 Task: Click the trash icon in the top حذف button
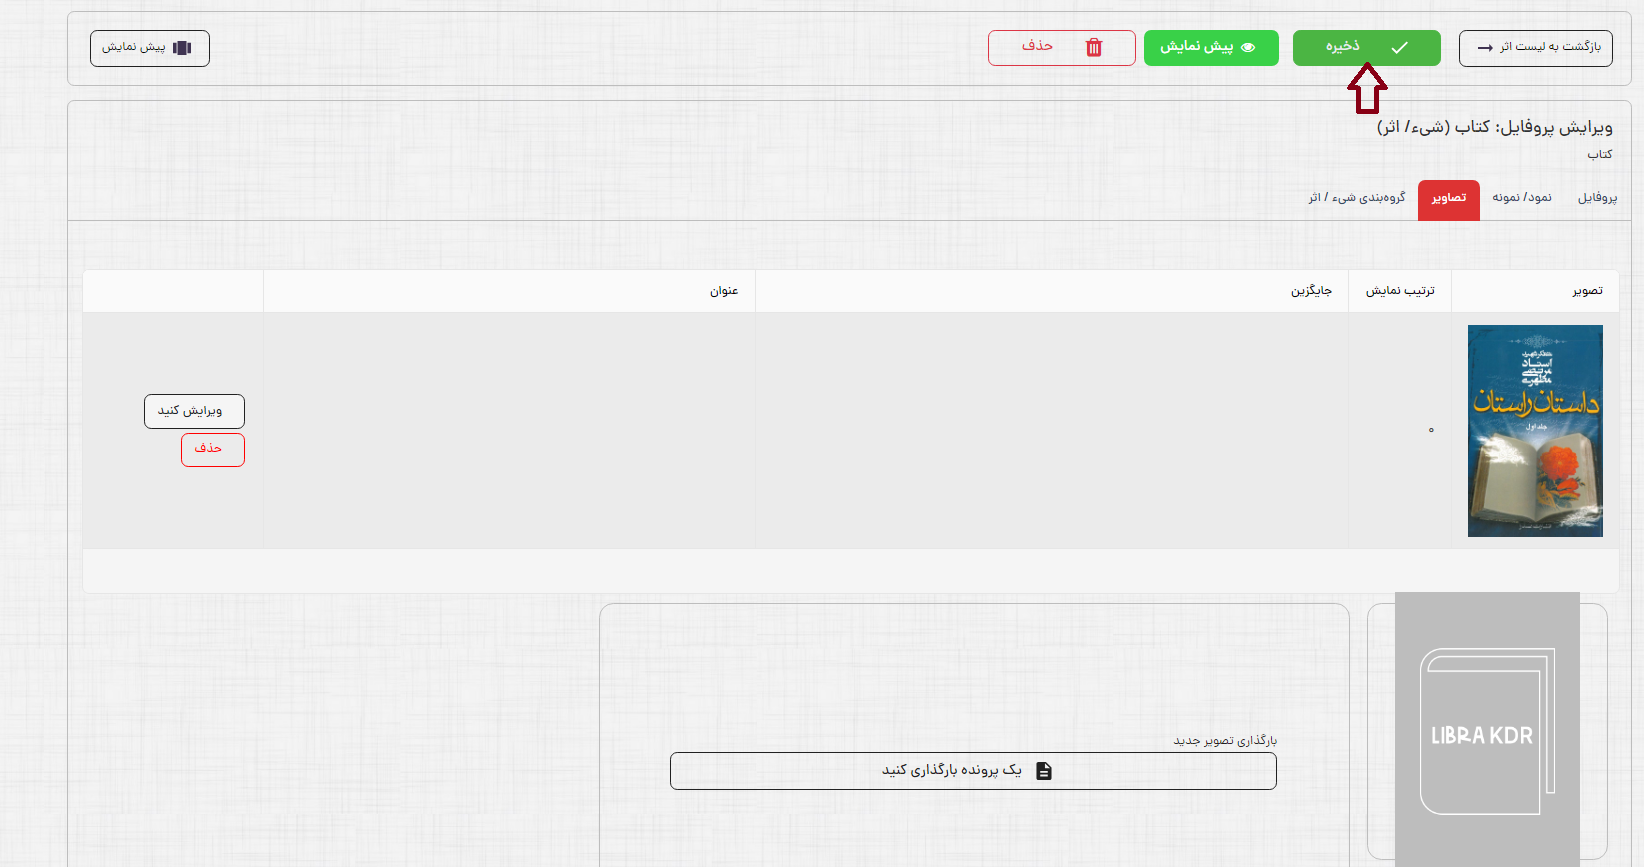coord(1094,48)
